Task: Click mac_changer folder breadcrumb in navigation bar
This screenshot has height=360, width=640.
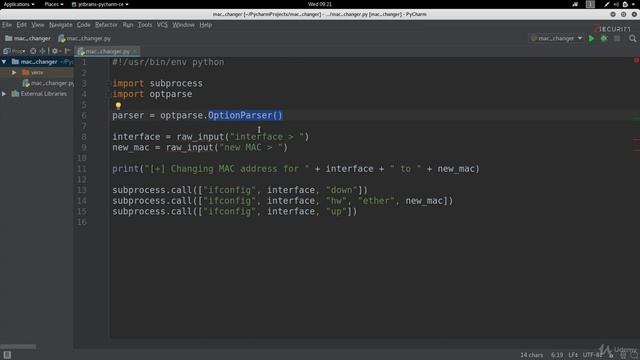Action: point(28,38)
